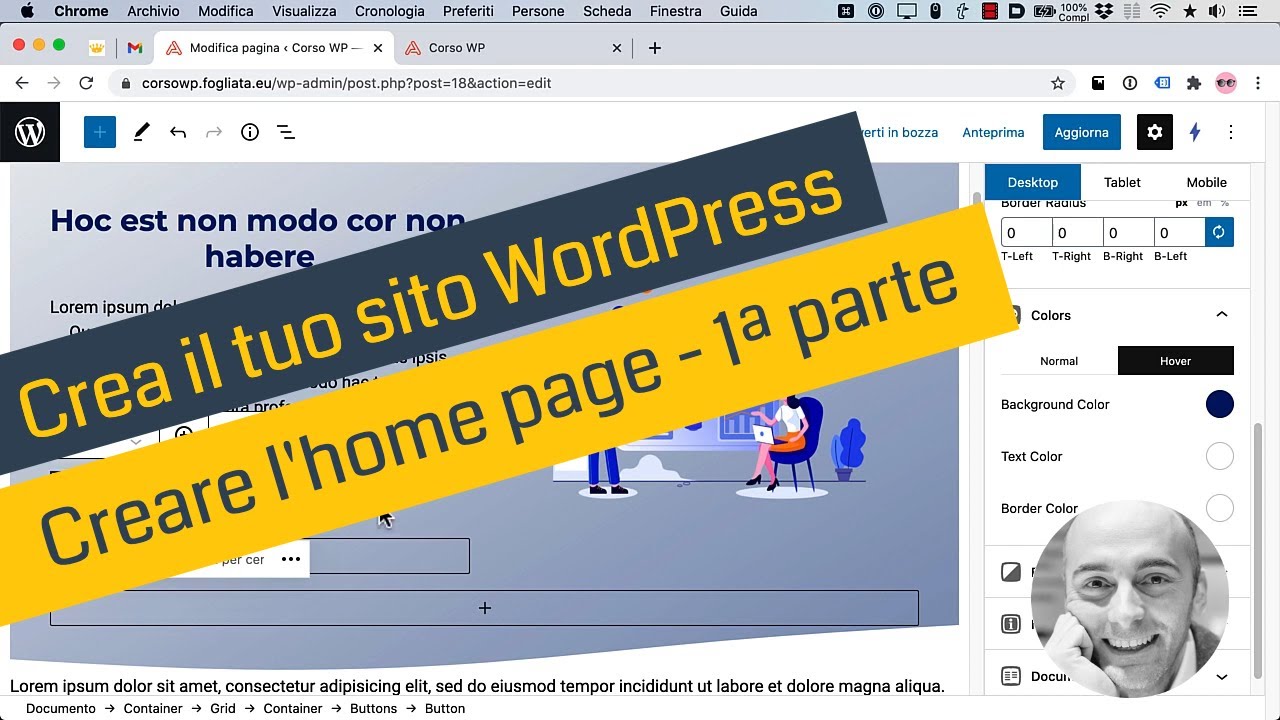The image size is (1280, 720).
Task: Open the Finestra menu
Action: (675, 11)
